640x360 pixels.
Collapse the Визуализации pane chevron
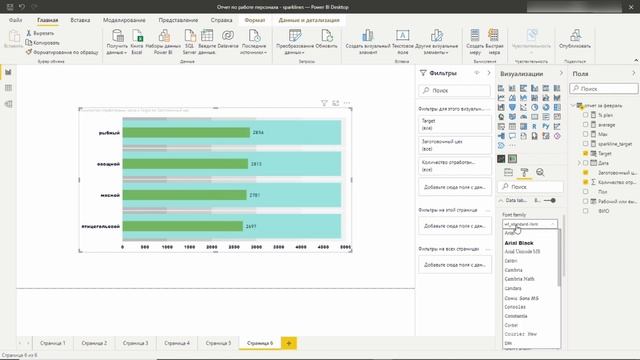click(561, 73)
